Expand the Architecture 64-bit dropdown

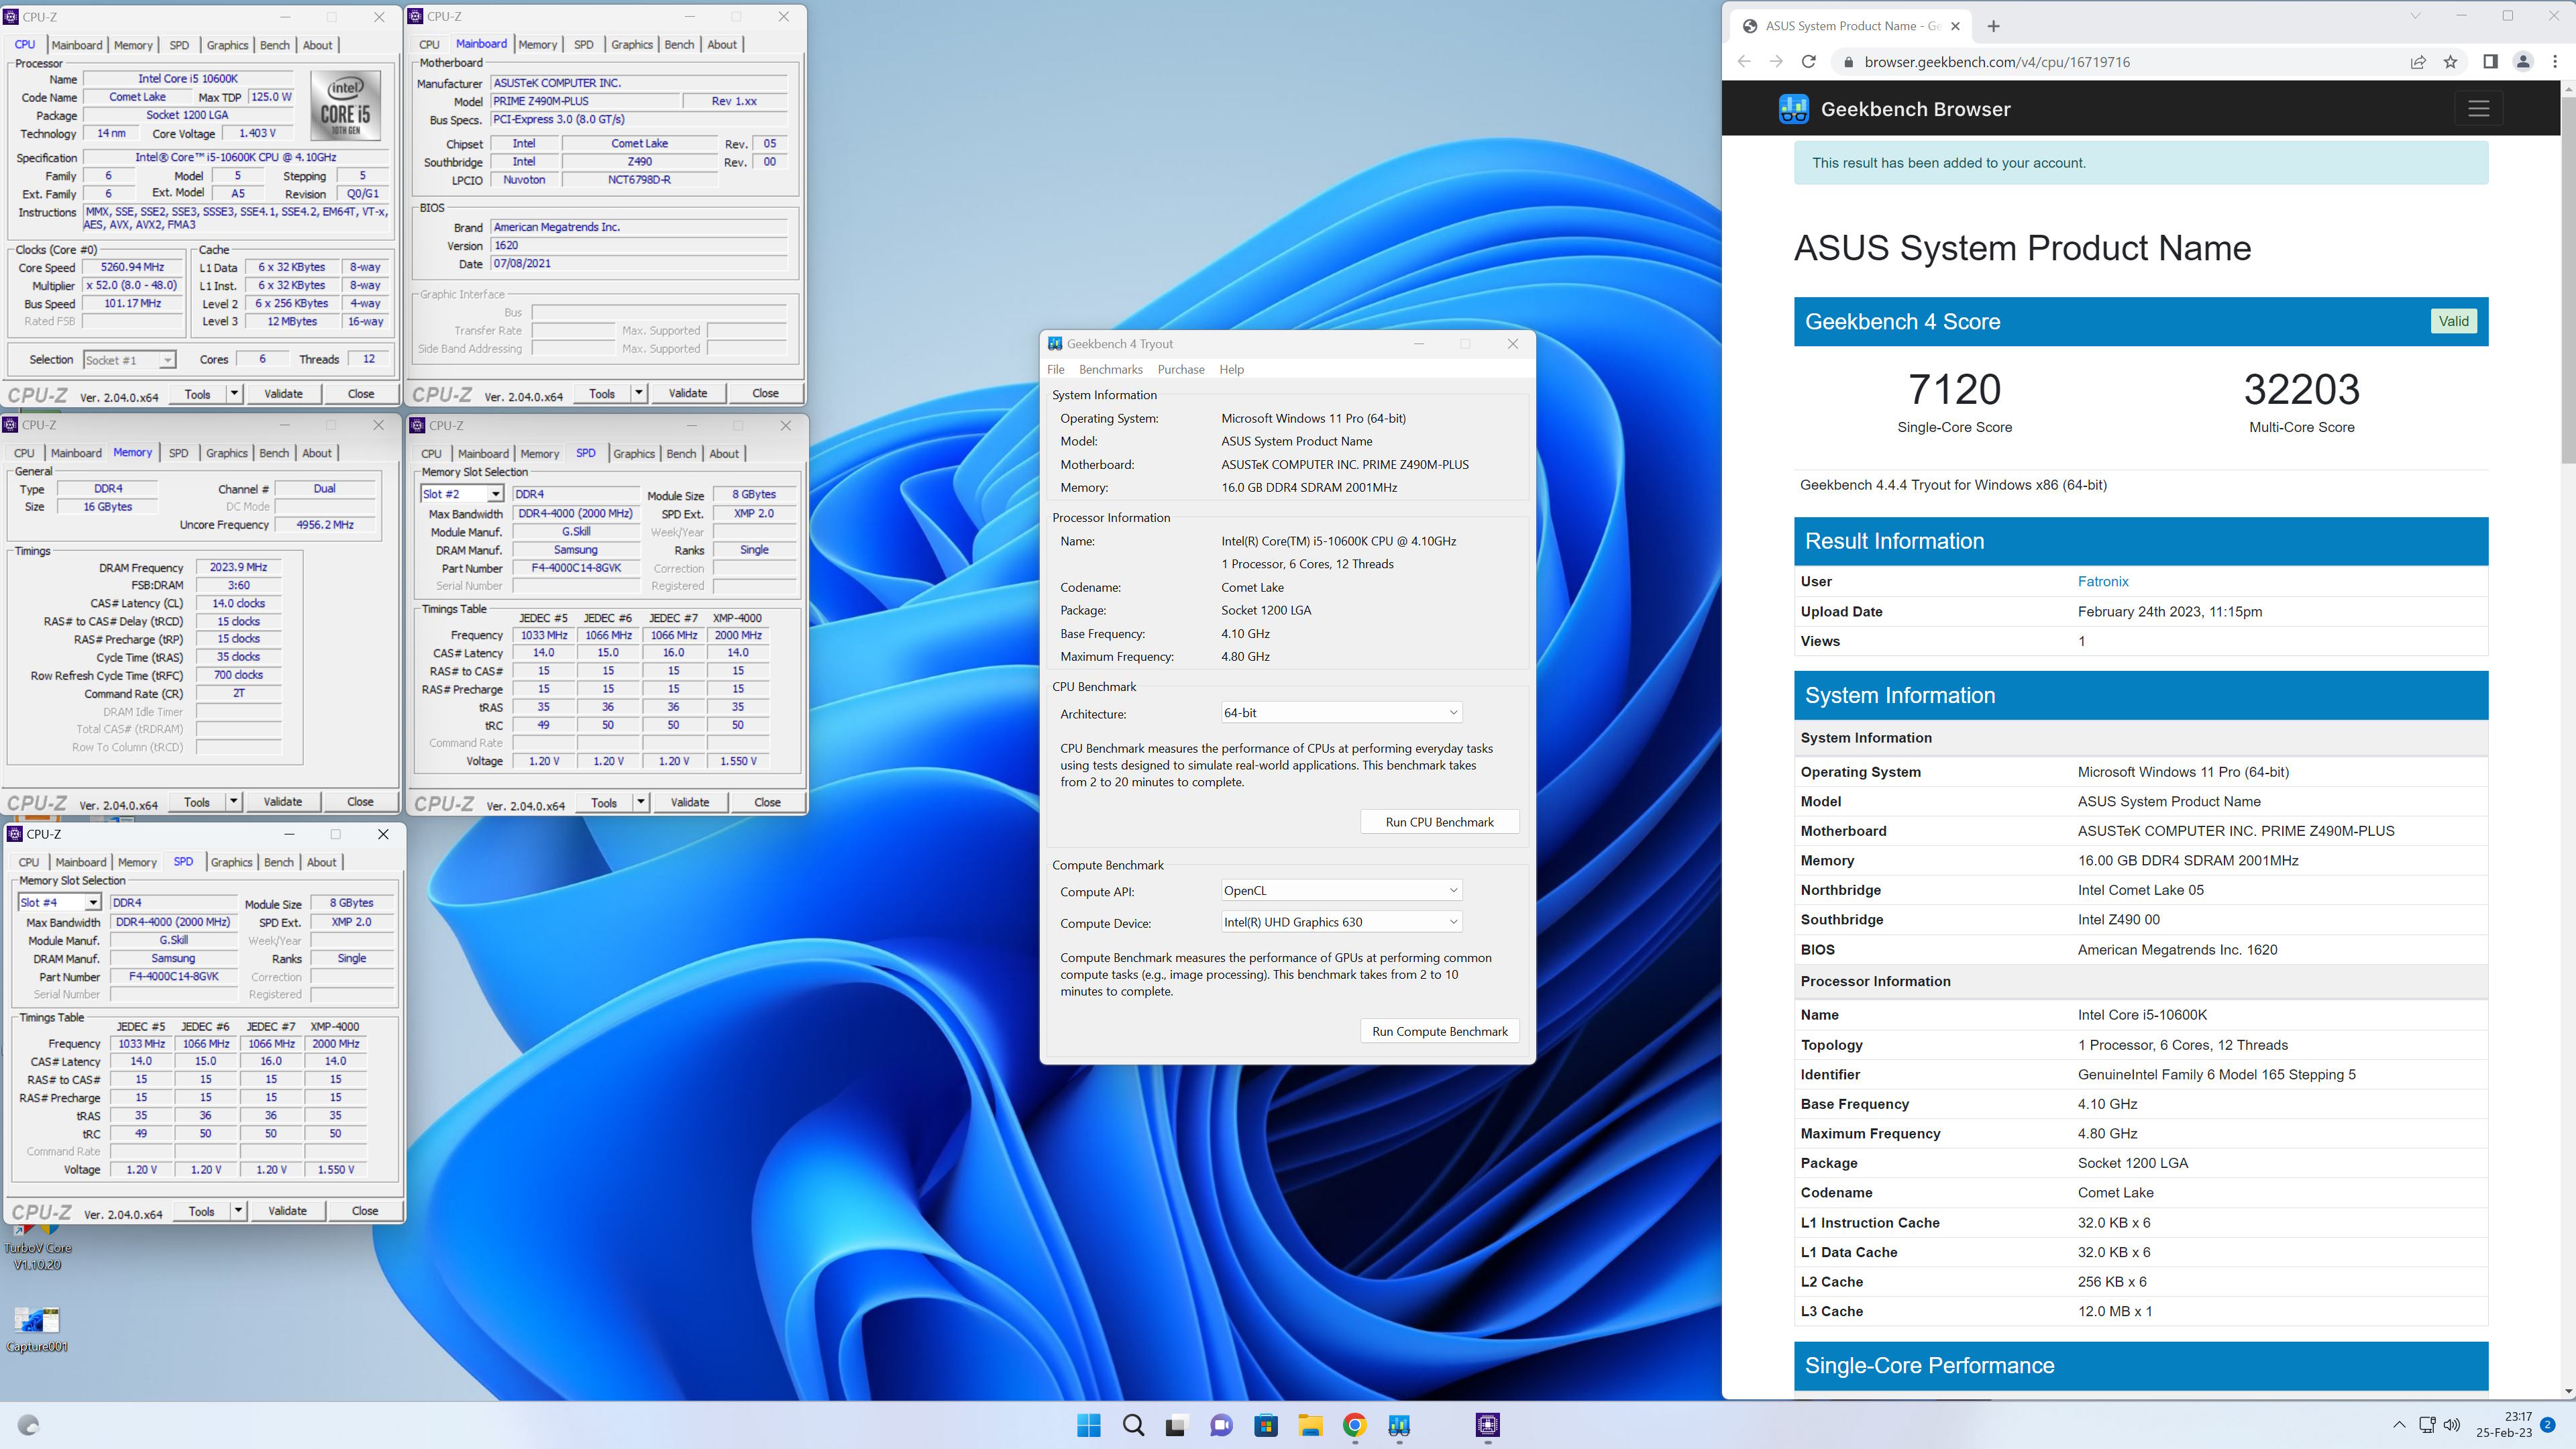[x=1340, y=713]
